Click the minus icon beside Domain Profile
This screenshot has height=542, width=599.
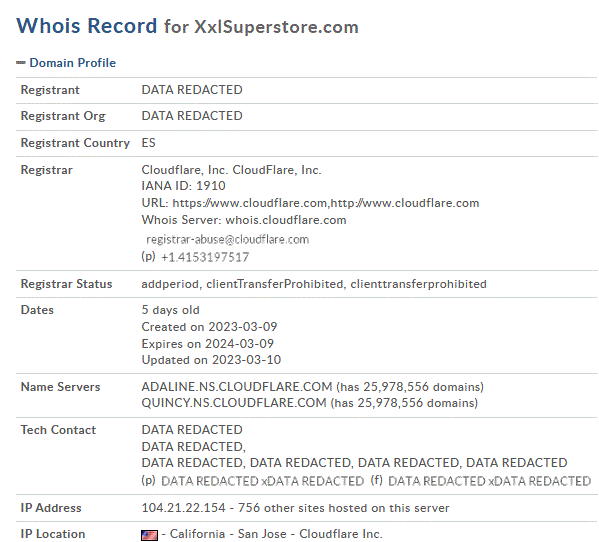click(x=21, y=63)
